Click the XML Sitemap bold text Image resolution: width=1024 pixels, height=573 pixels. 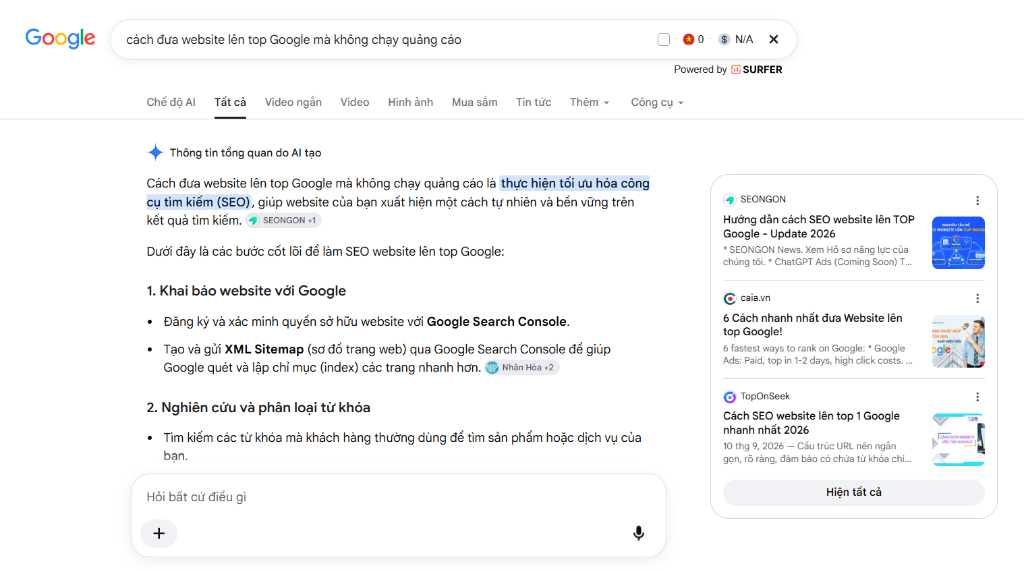(x=264, y=349)
